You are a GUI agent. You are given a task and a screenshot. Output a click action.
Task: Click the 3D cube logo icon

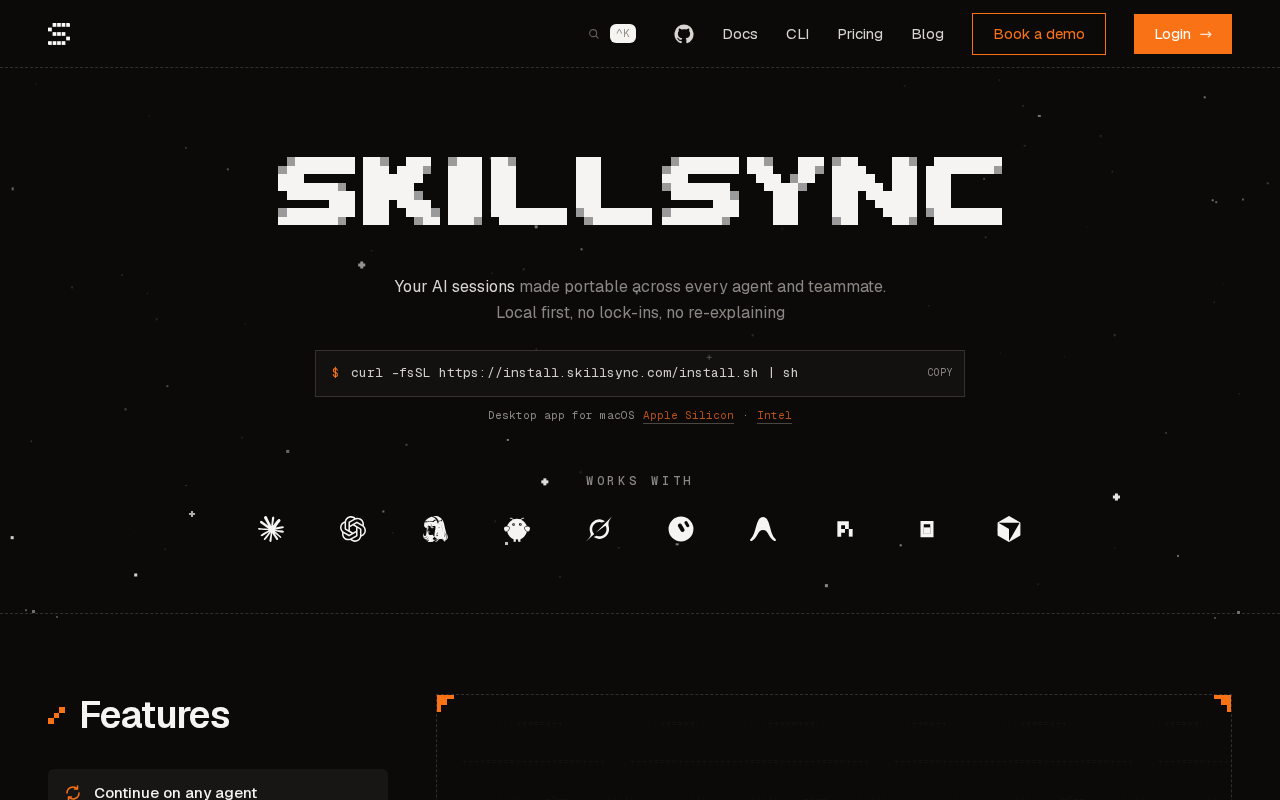(1009, 529)
